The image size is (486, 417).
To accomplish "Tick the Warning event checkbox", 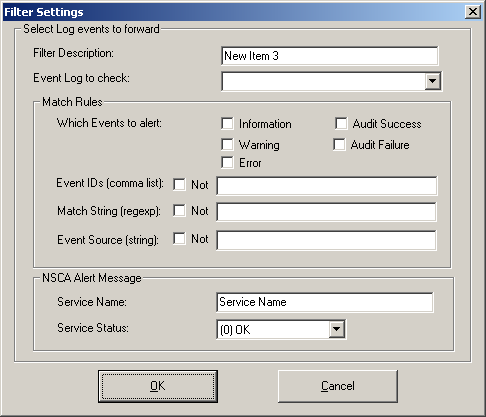I will (227, 145).
